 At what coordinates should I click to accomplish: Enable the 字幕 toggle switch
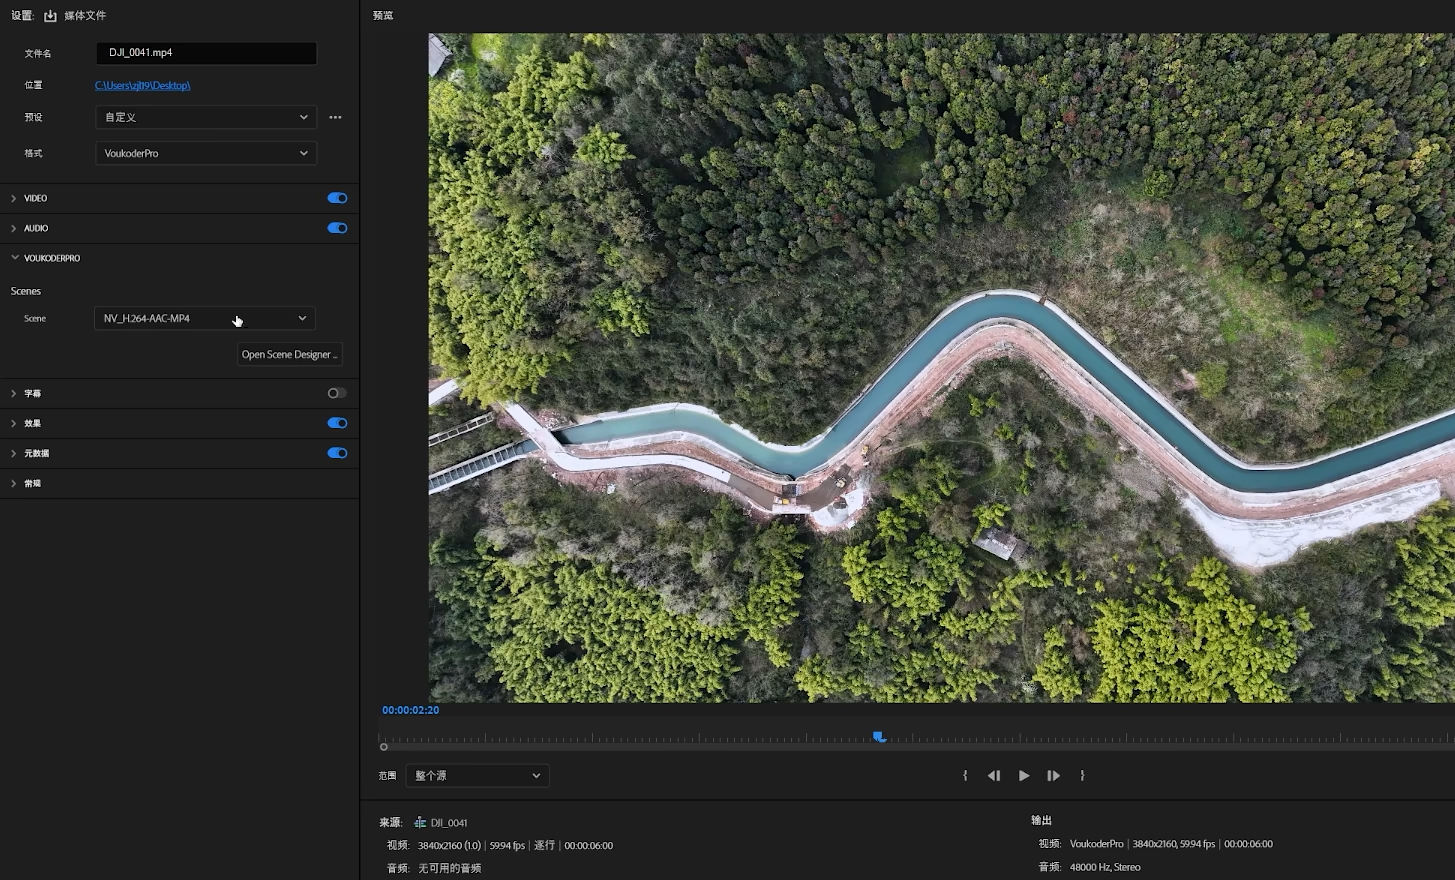pyautogui.click(x=337, y=393)
